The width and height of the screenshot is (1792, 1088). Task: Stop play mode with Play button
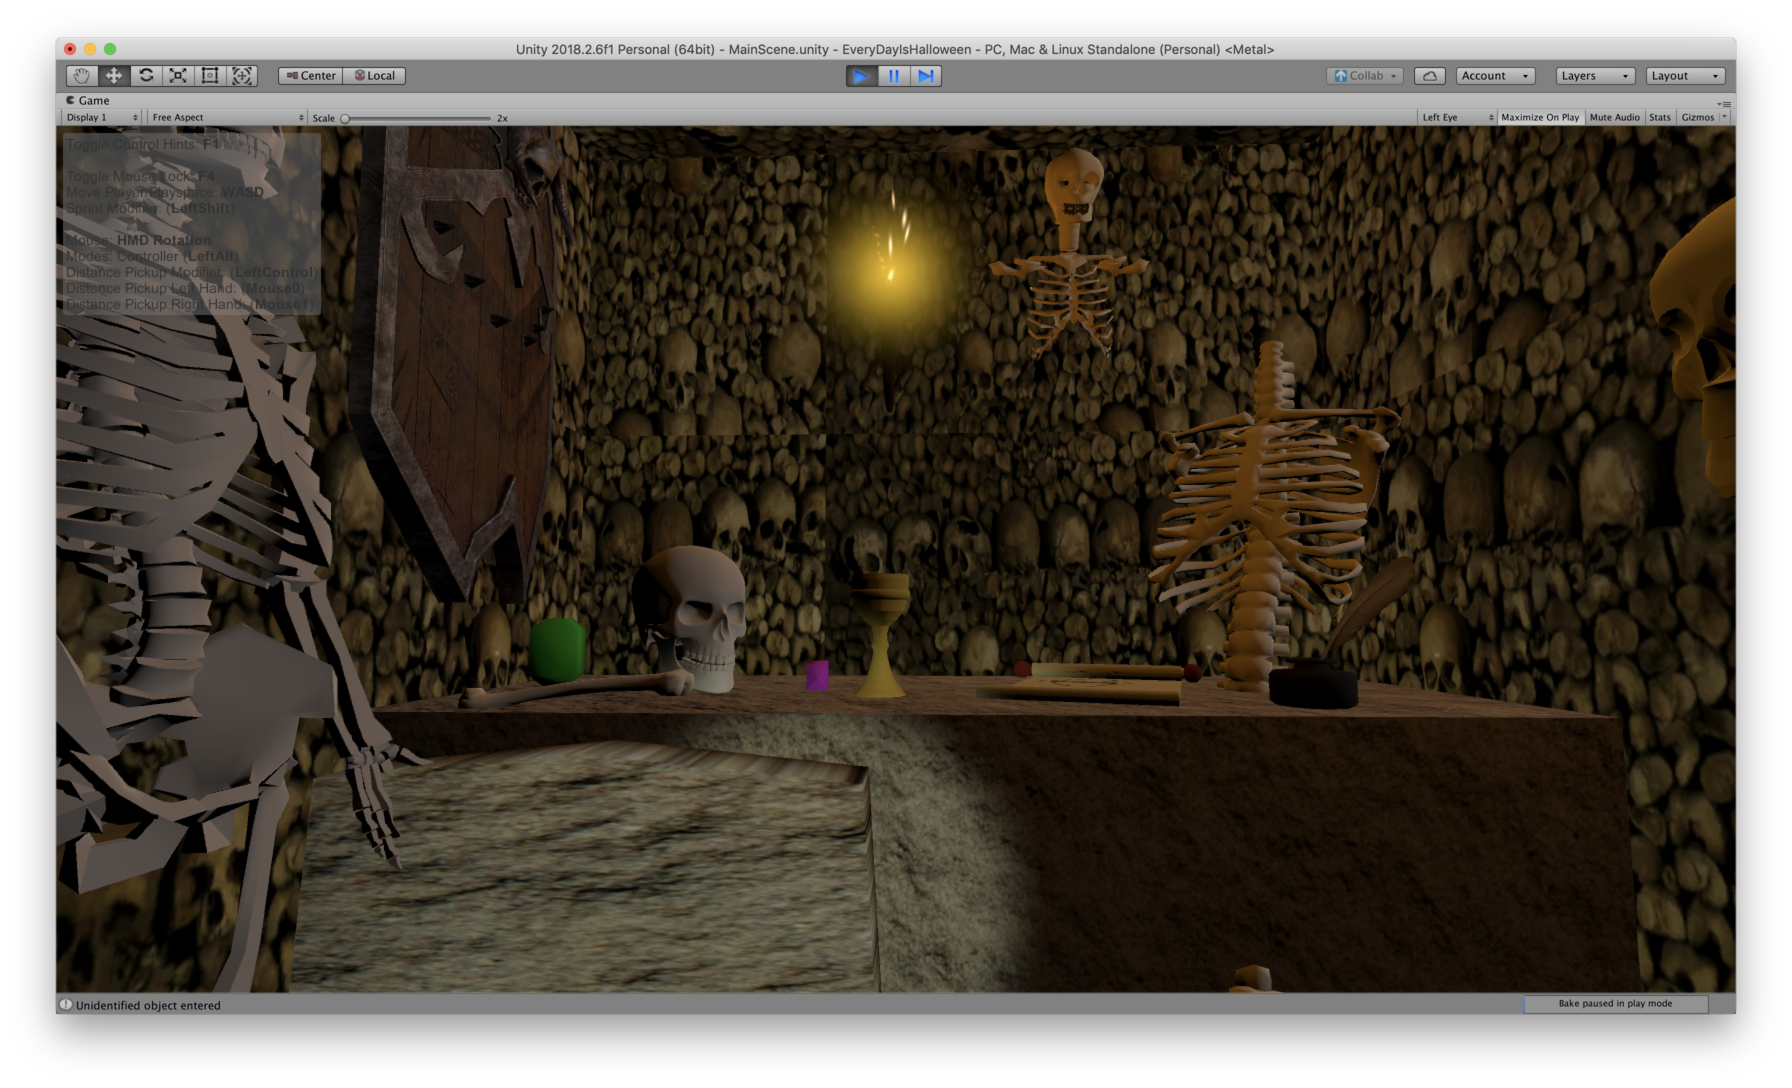pyautogui.click(x=861, y=76)
